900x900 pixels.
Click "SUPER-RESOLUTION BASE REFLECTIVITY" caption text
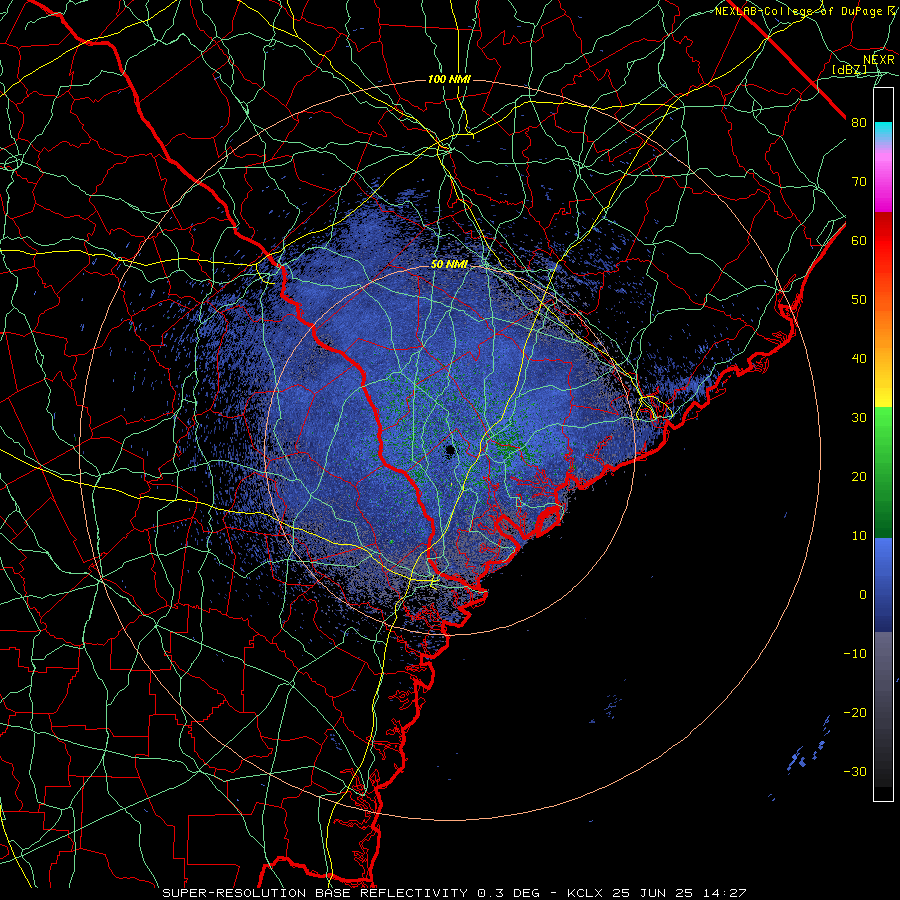pyautogui.click(x=314, y=893)
